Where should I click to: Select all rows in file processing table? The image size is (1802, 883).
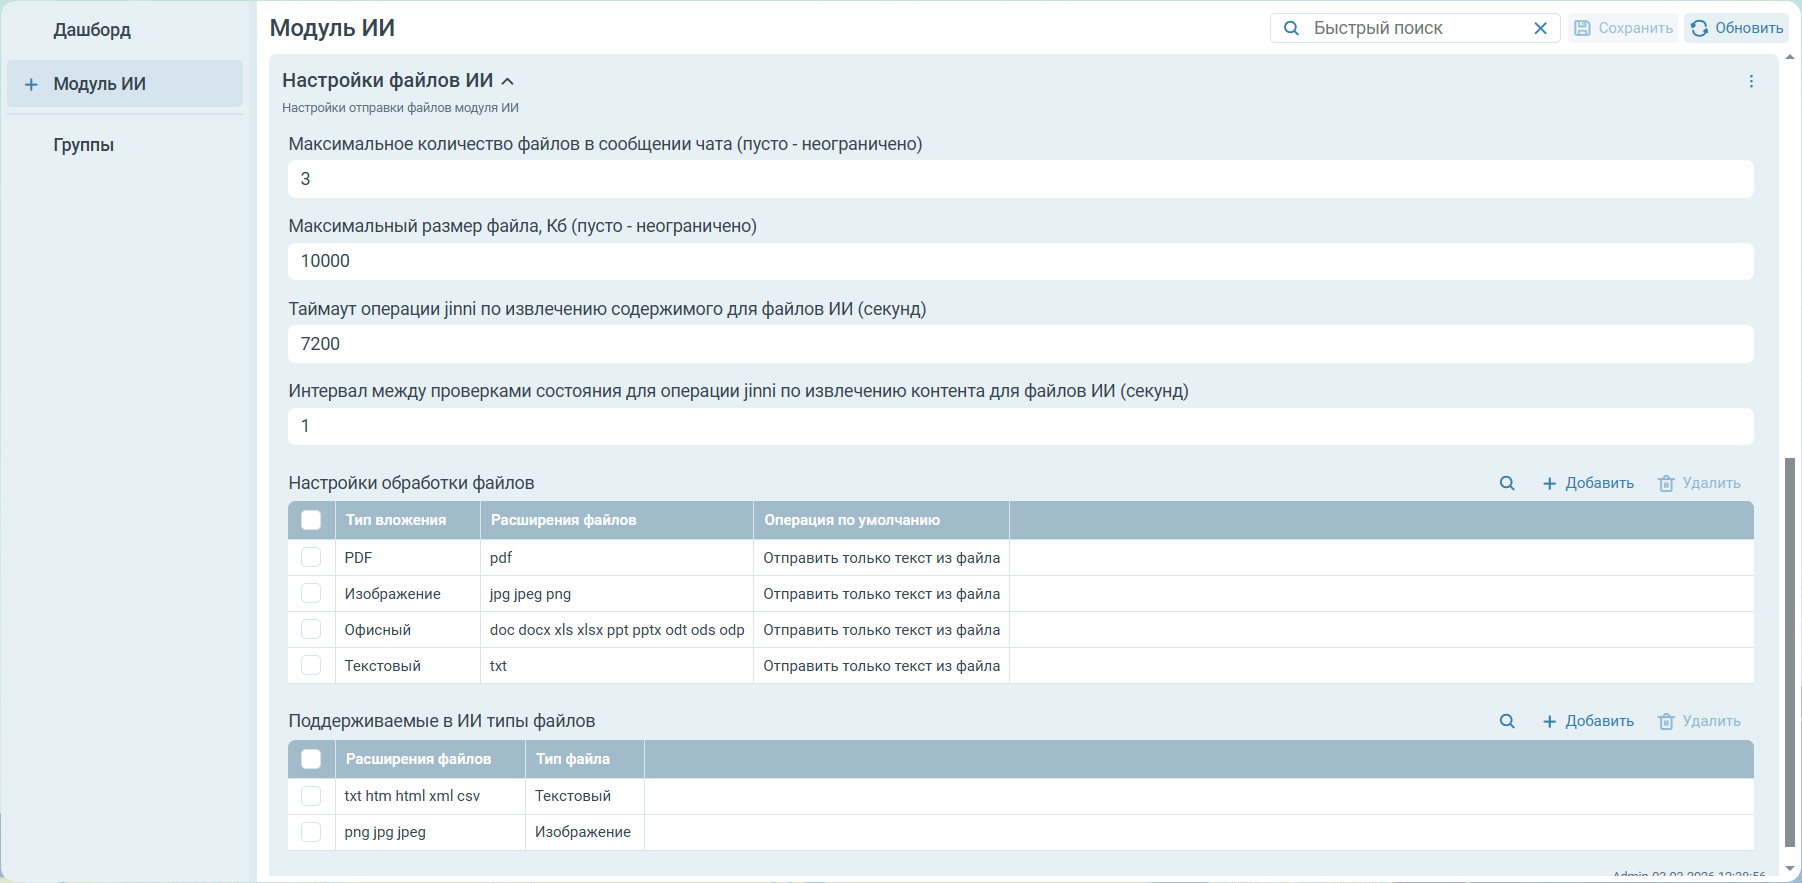tap(311, 520)
